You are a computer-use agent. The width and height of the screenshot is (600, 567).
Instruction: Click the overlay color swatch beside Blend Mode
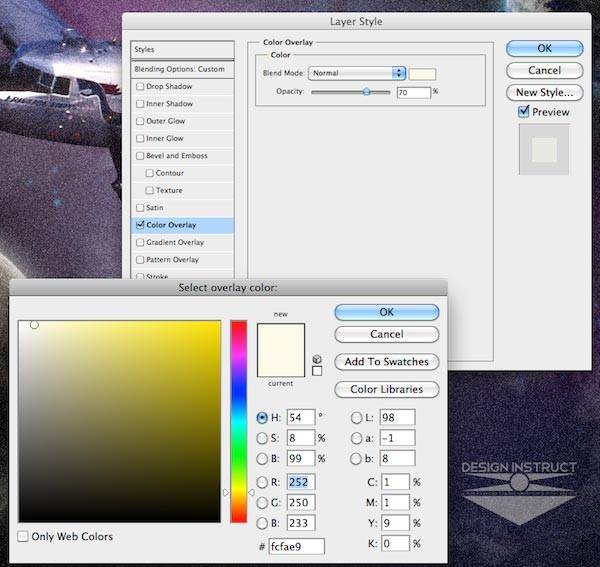coord(424,73)
